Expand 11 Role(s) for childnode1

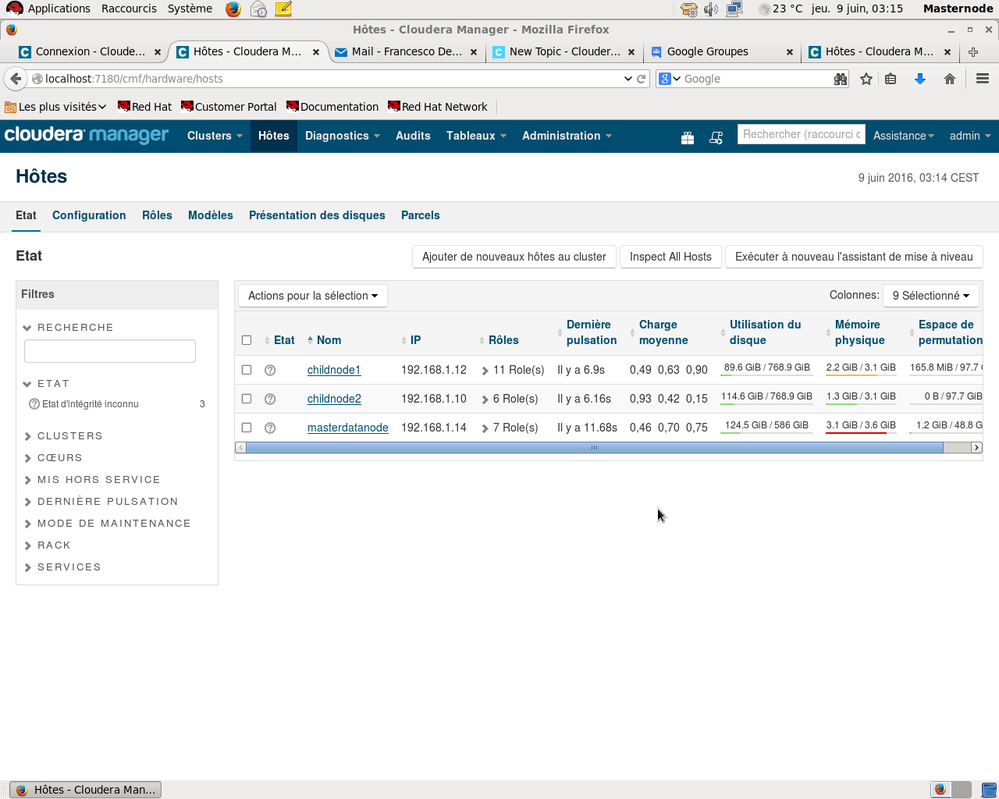point(514,370)
